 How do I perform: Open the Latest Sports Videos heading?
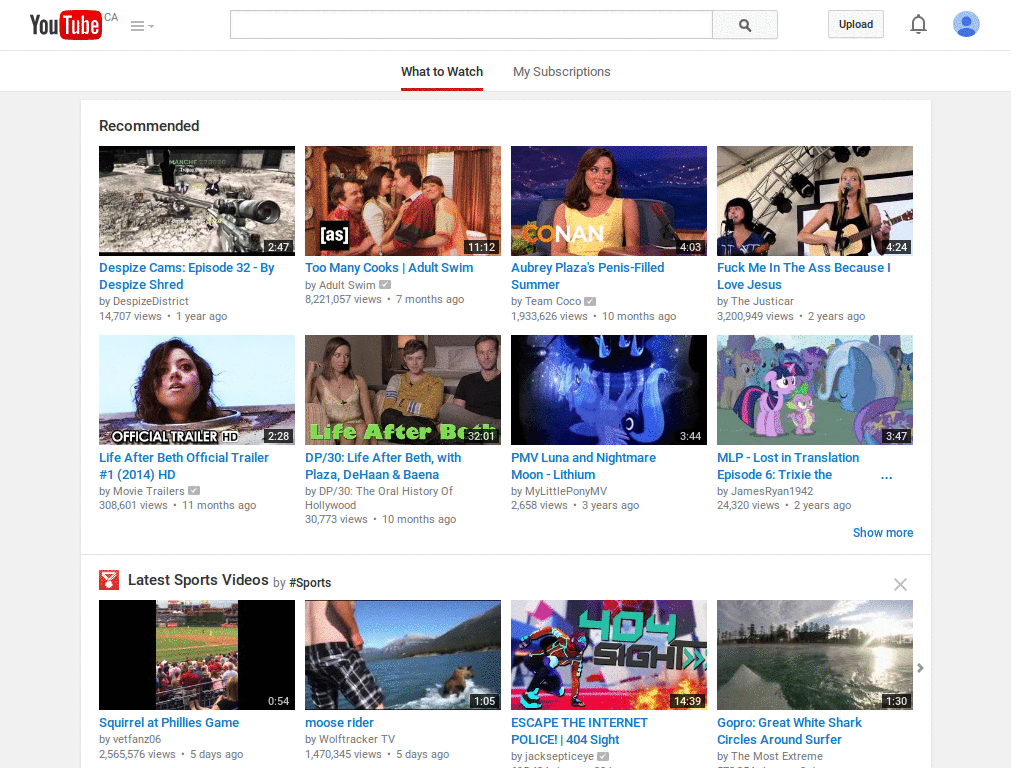(198, 580)
